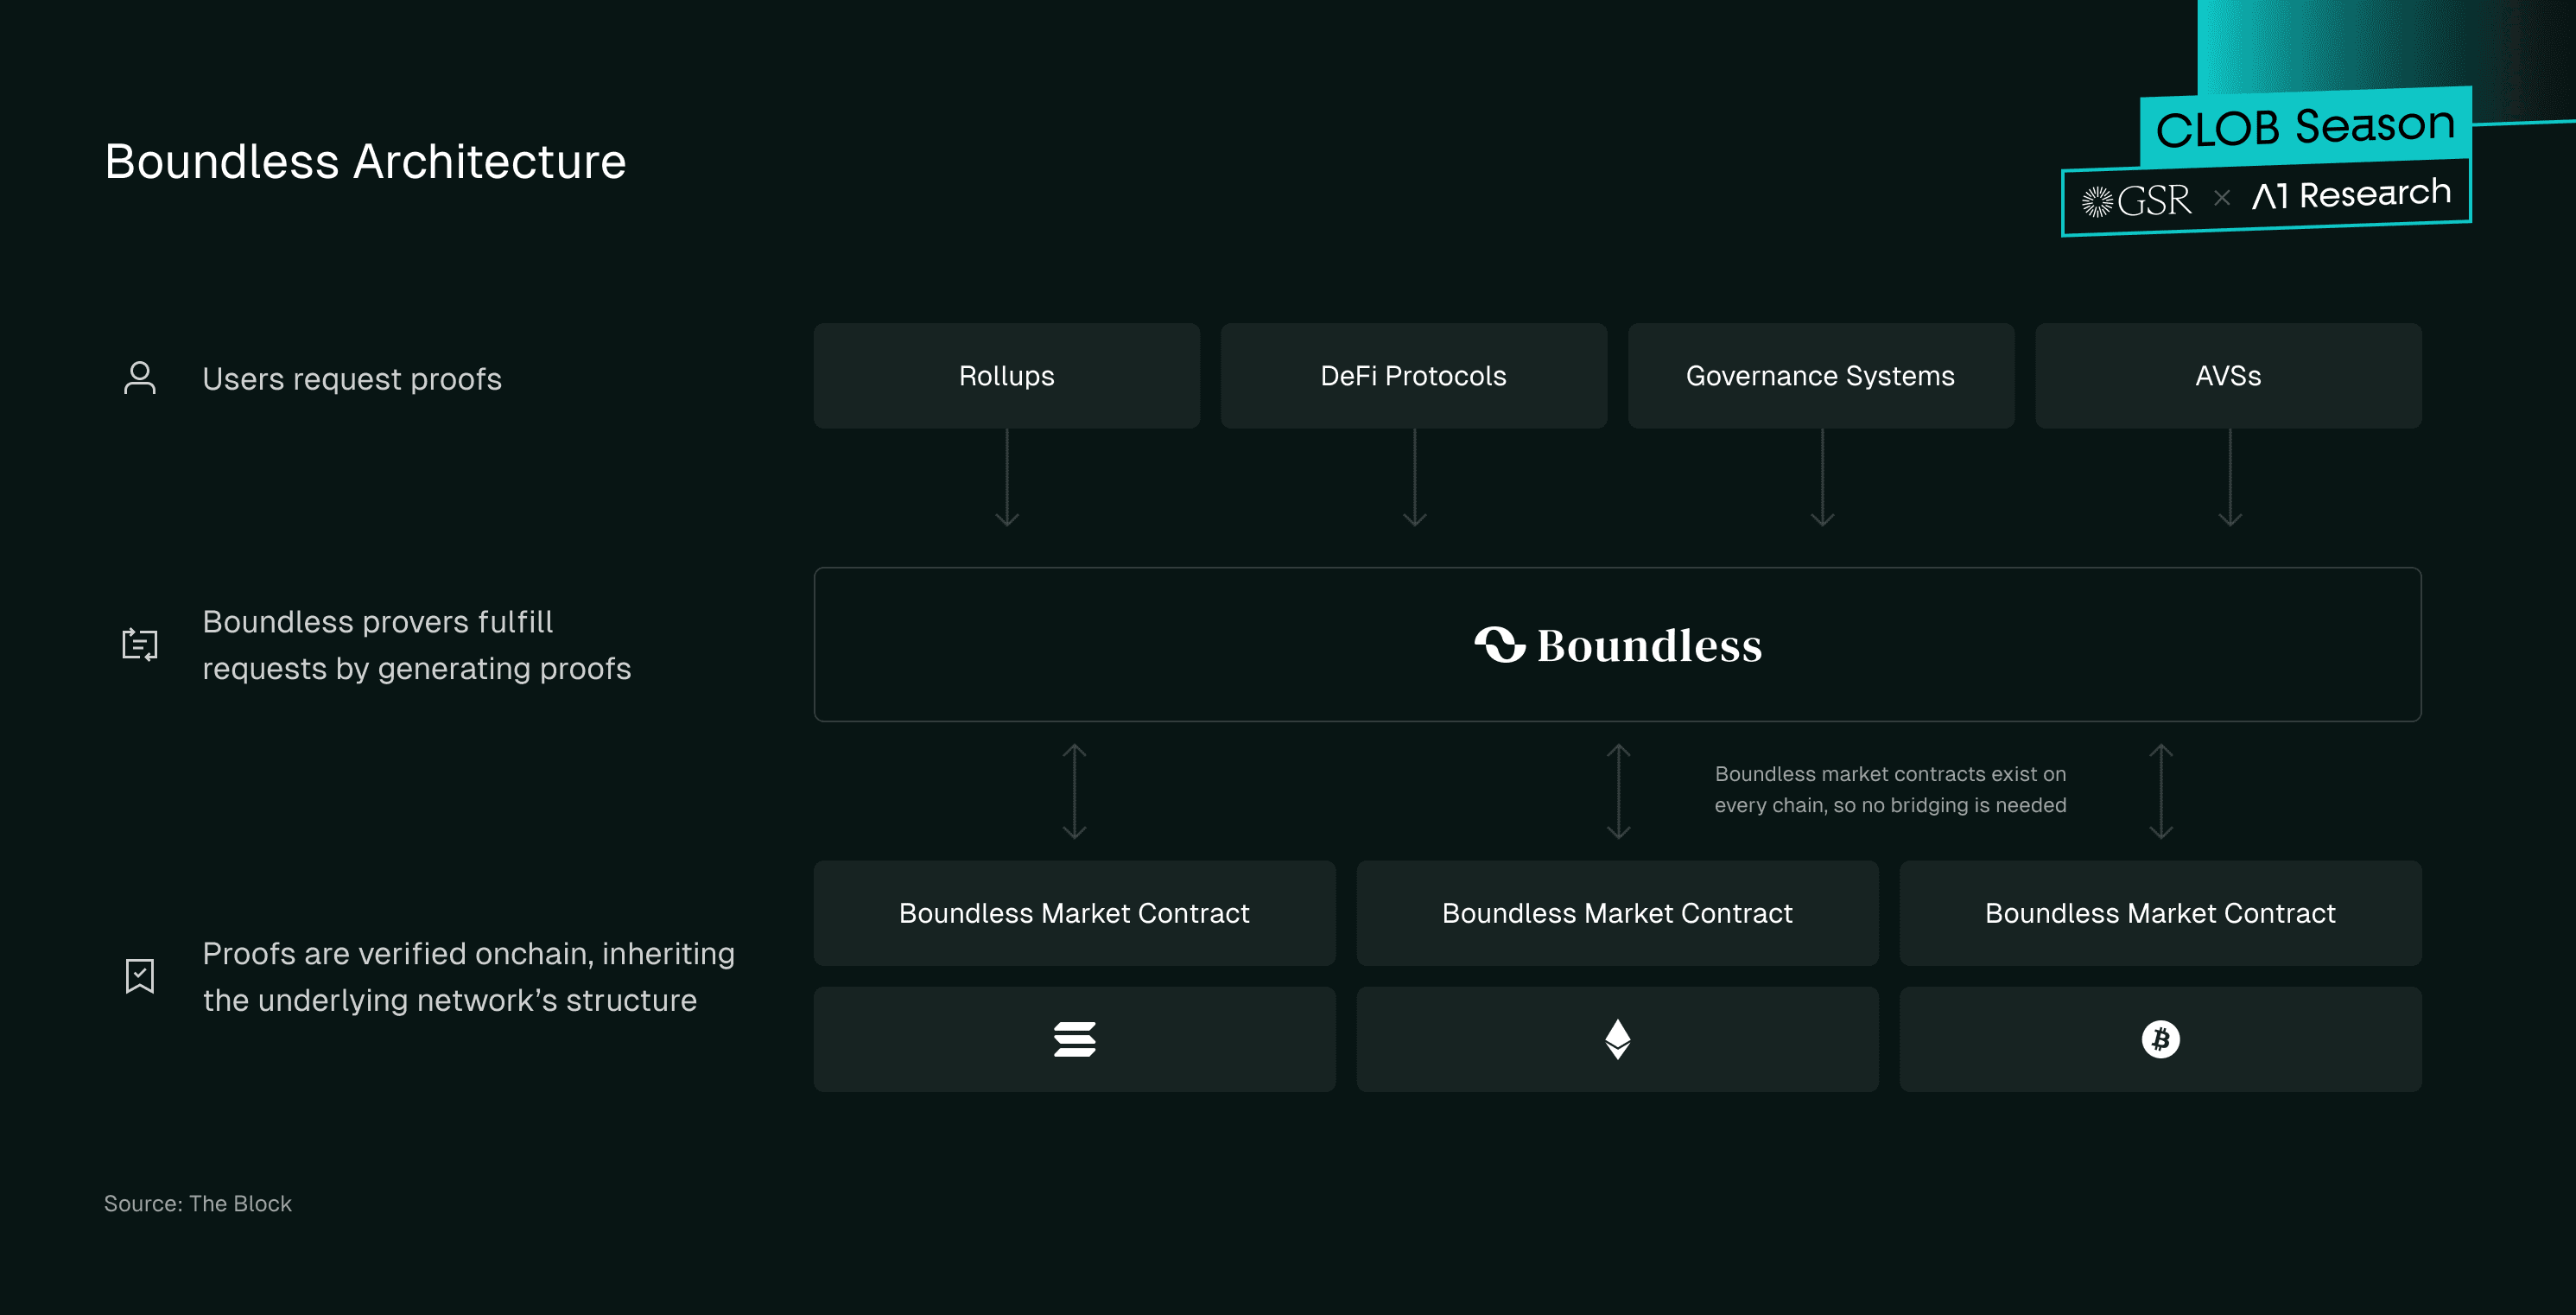Click the central Boundless wordmark
Viewport: 2576px width, 1315px height.
[x=1649, y=645]
